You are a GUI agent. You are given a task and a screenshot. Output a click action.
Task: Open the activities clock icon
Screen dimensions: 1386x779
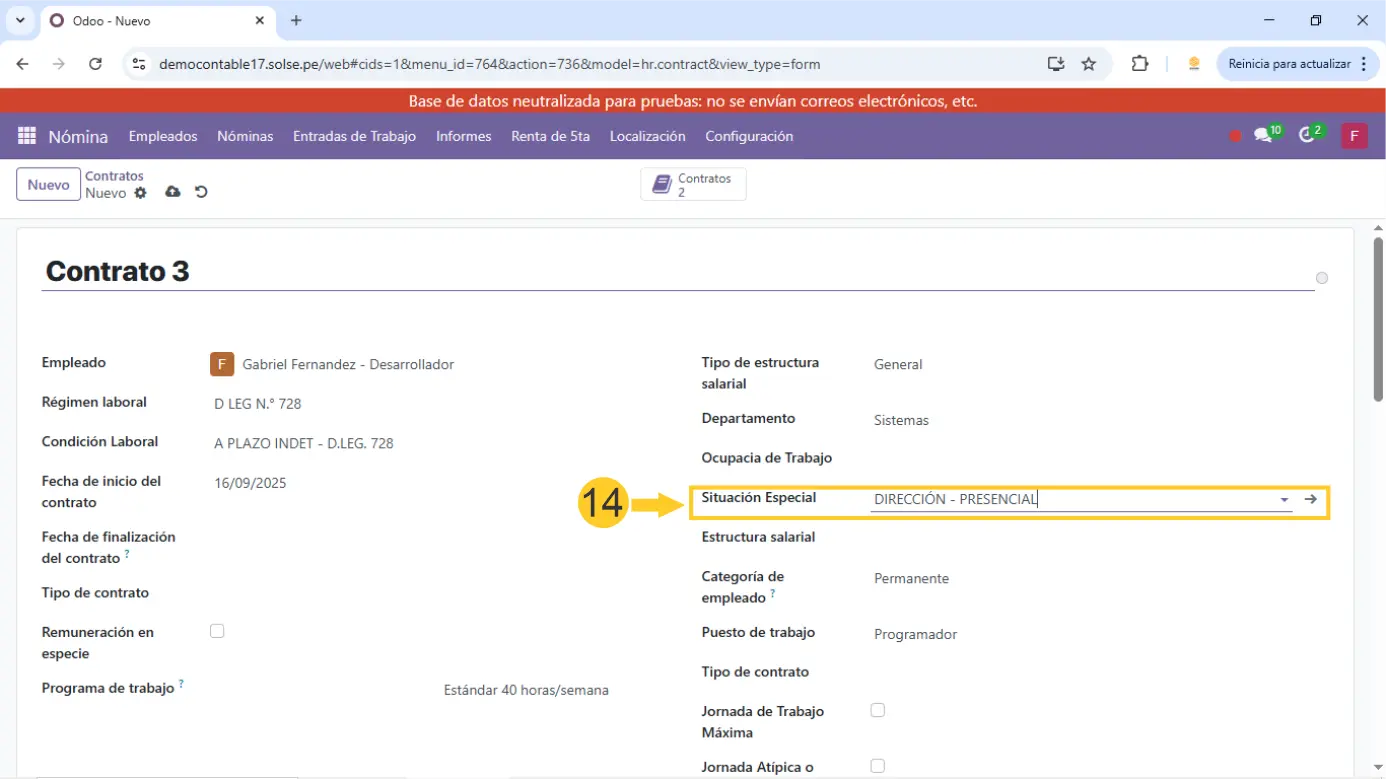[1307, 136]
